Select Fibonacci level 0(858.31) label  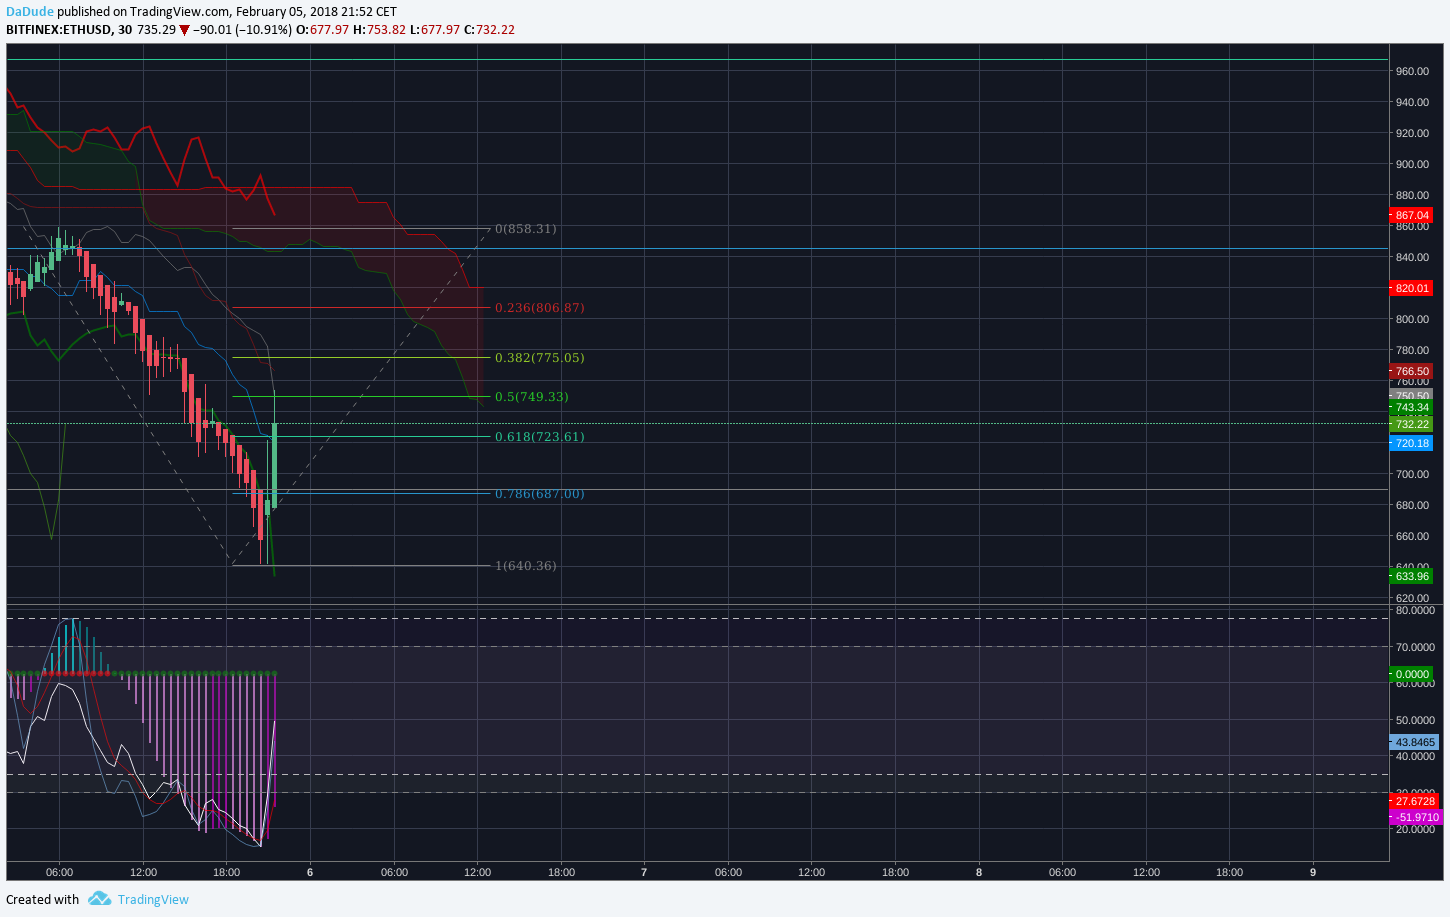click(x=526, y=229)
